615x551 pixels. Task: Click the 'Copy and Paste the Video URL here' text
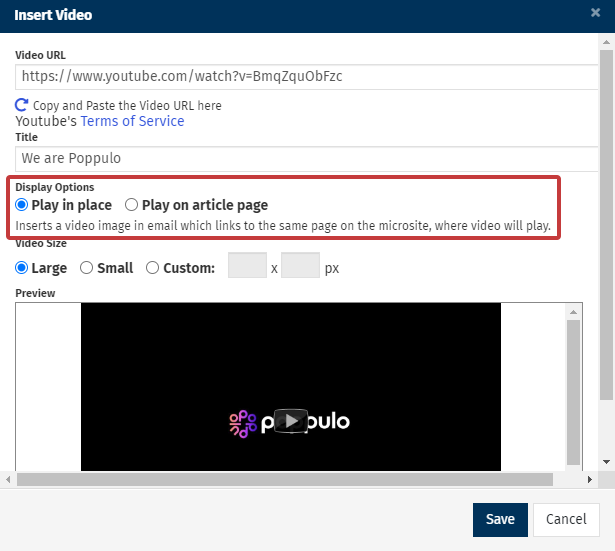pos(127,105)
